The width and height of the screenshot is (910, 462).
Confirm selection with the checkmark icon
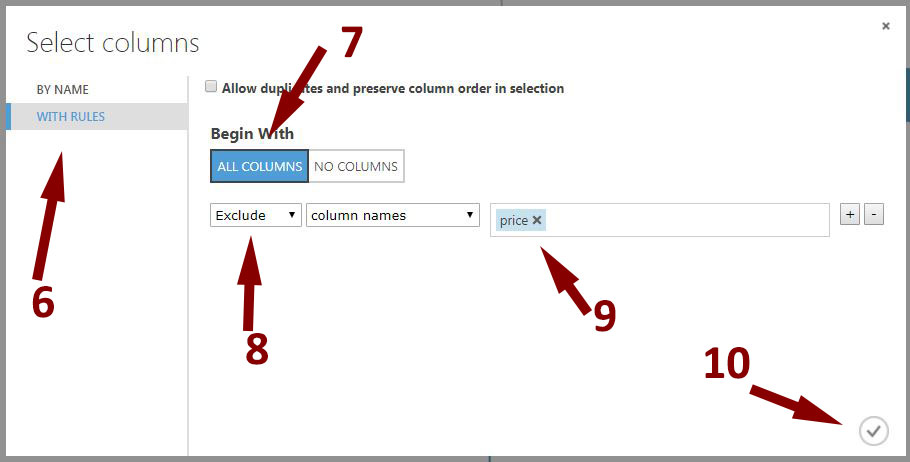[873, 431]
